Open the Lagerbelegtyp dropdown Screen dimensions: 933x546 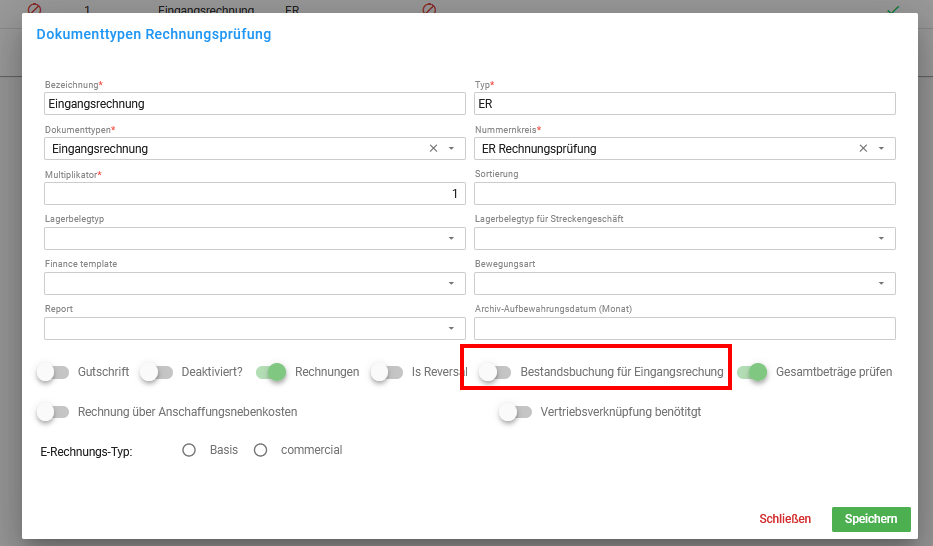click(451, 239)
